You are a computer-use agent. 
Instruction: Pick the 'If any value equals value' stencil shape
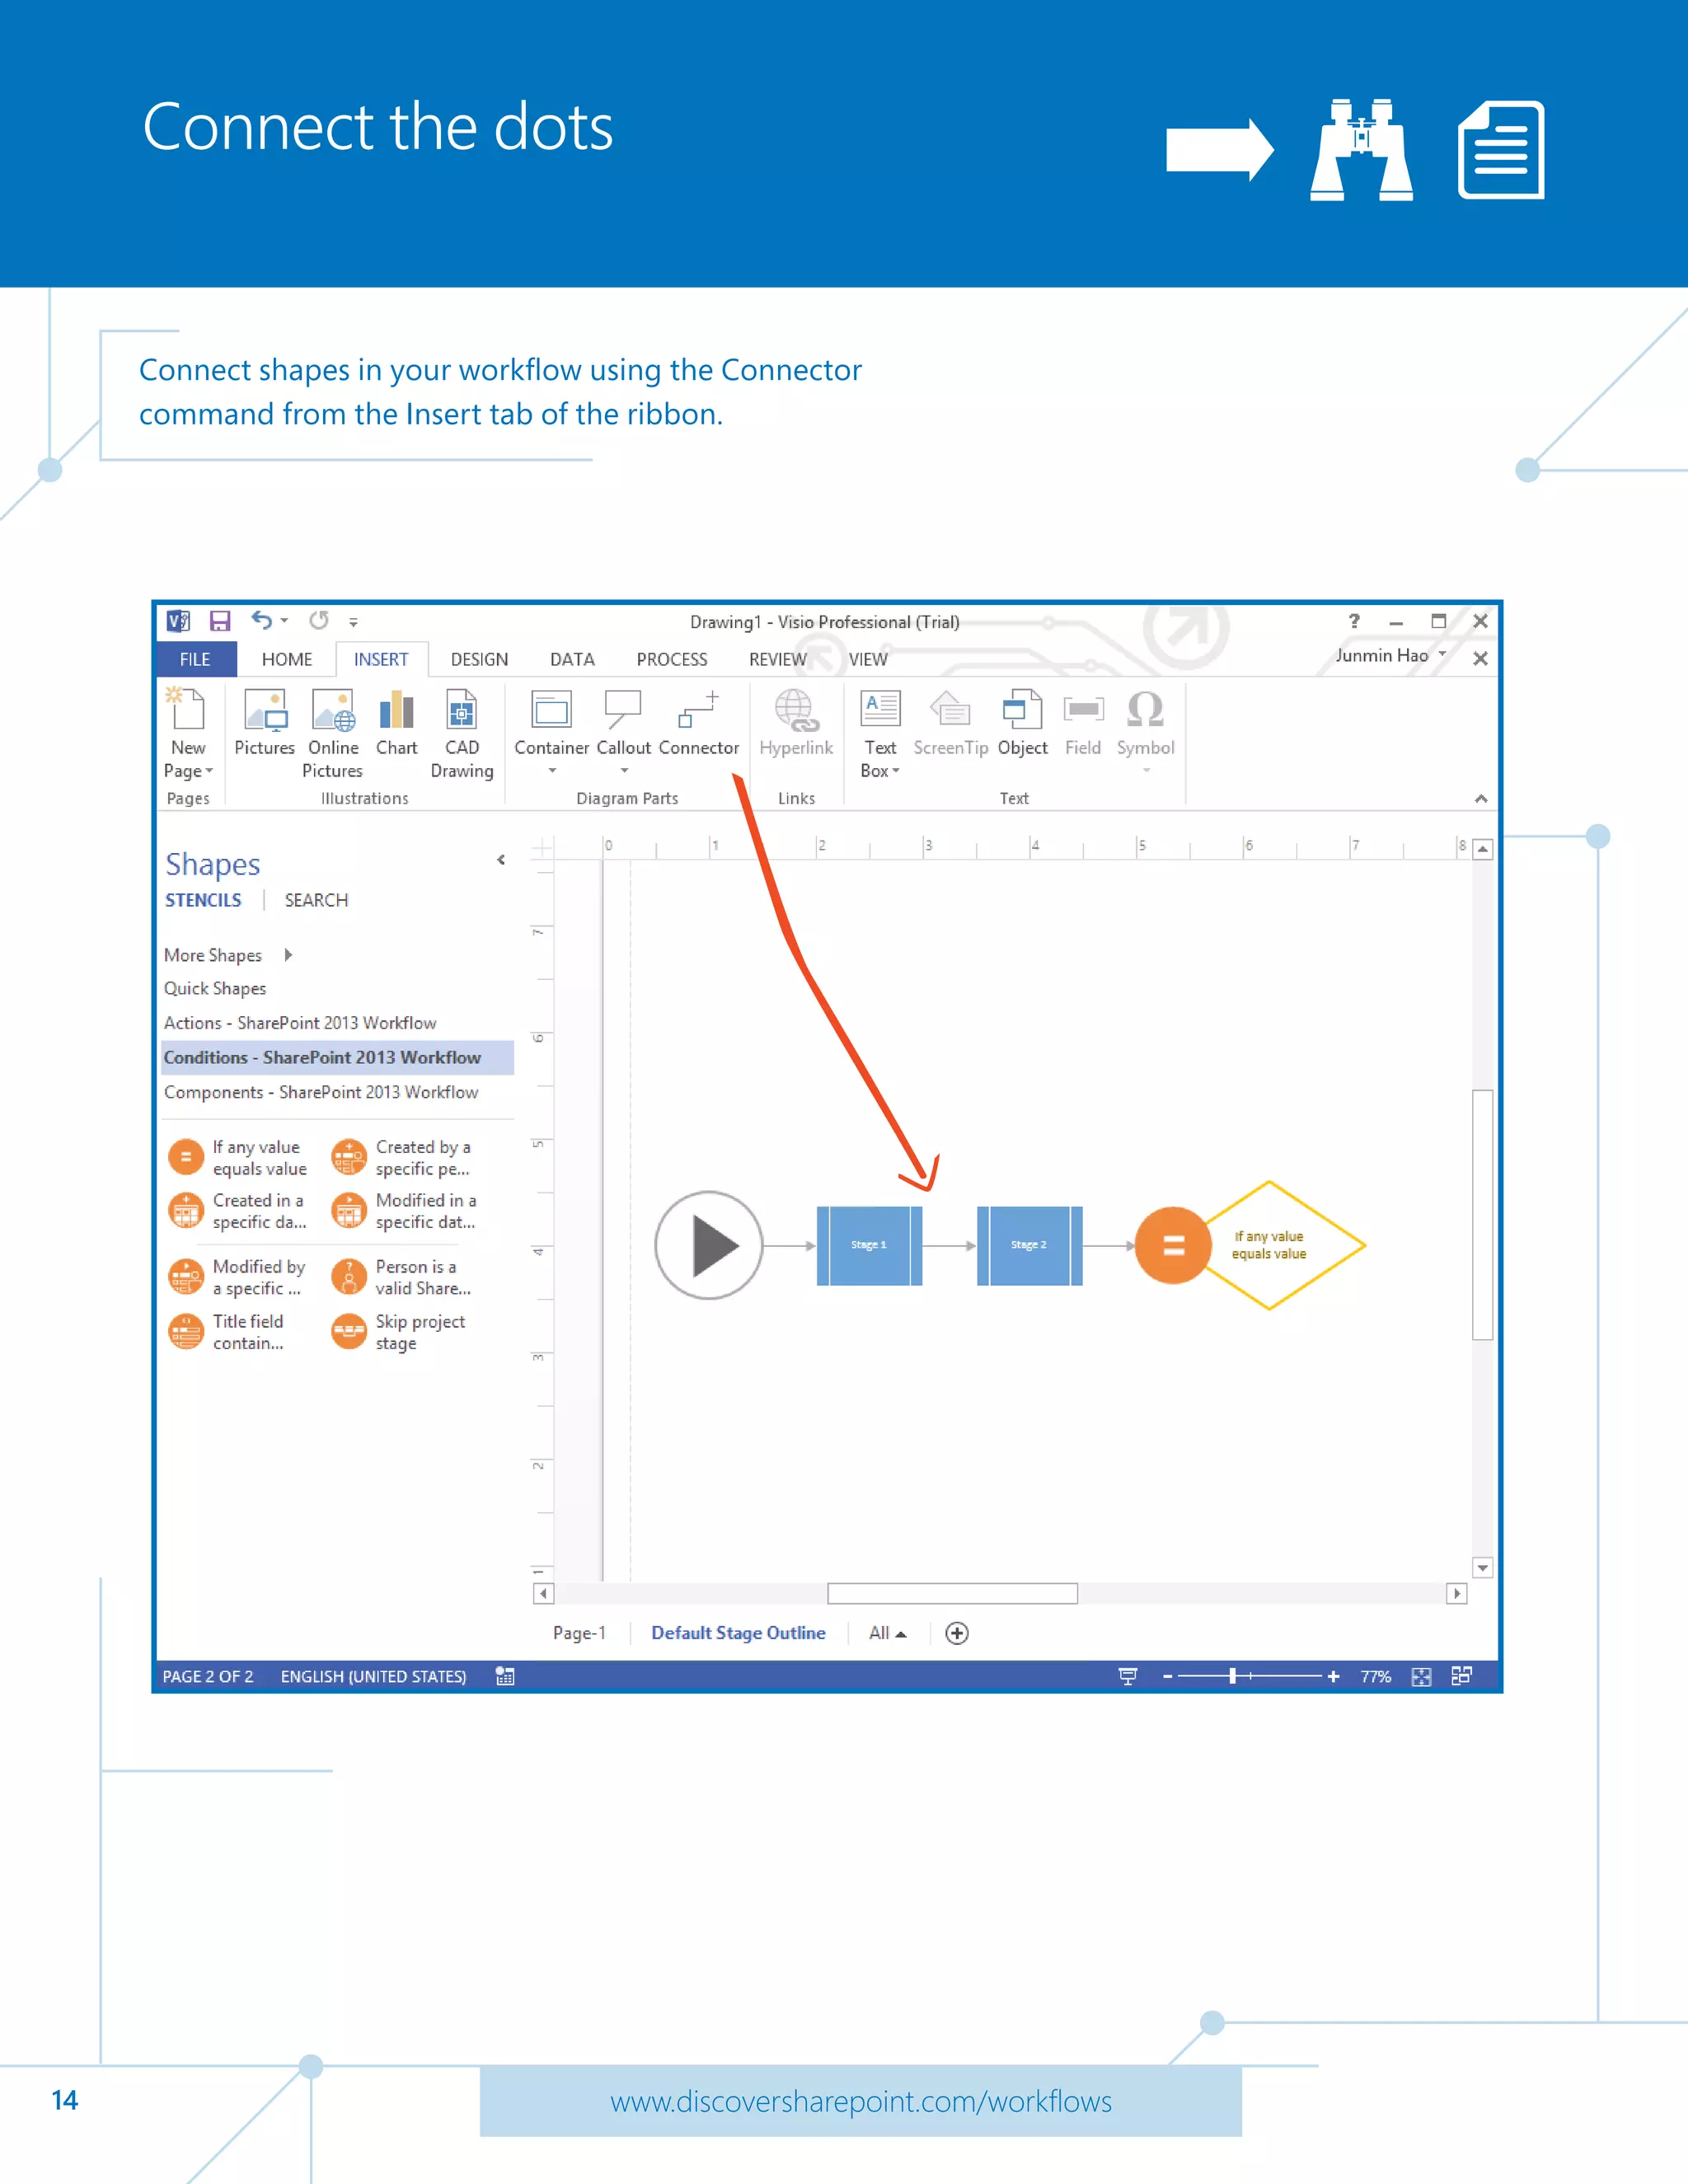[238, 1158]
